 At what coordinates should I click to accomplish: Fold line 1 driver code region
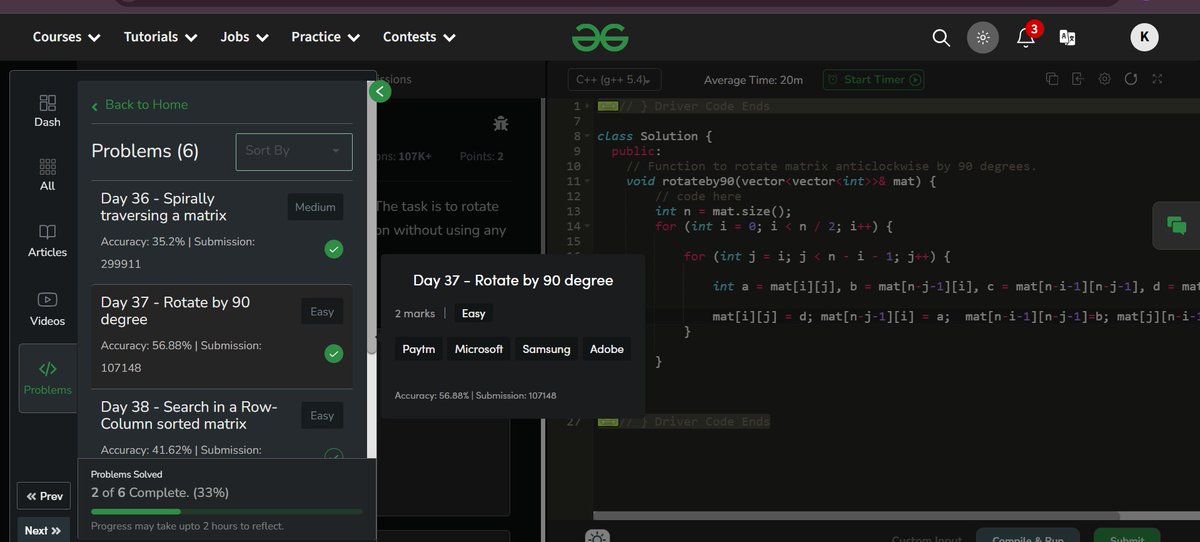(x=589, y=106)
